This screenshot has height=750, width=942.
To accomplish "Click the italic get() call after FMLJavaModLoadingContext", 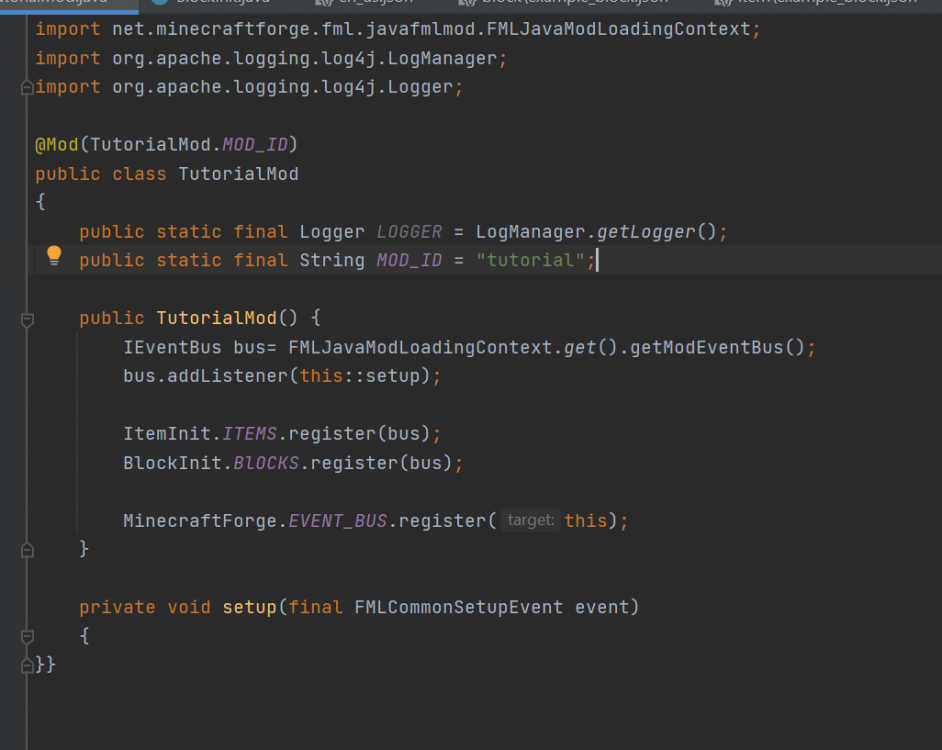I will click(580, 347).
